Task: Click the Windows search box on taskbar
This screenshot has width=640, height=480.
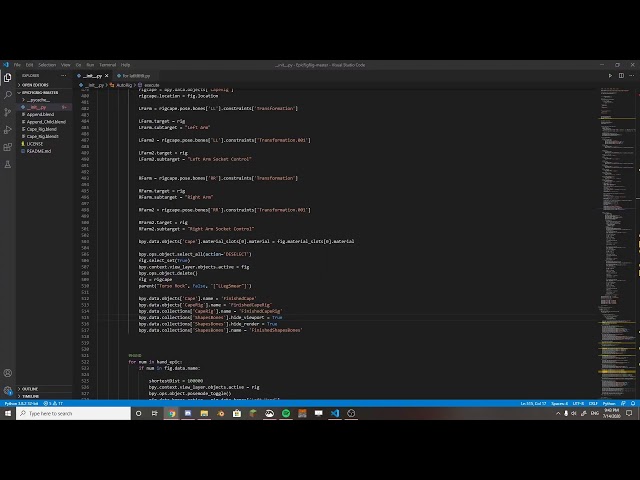Action: click(x=73, y=413)
